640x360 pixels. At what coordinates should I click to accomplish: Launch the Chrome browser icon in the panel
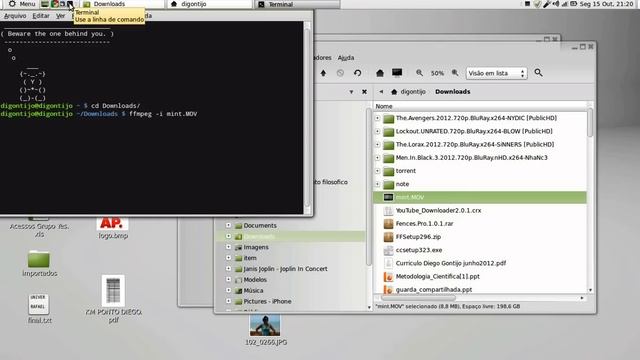coord(54,4)
